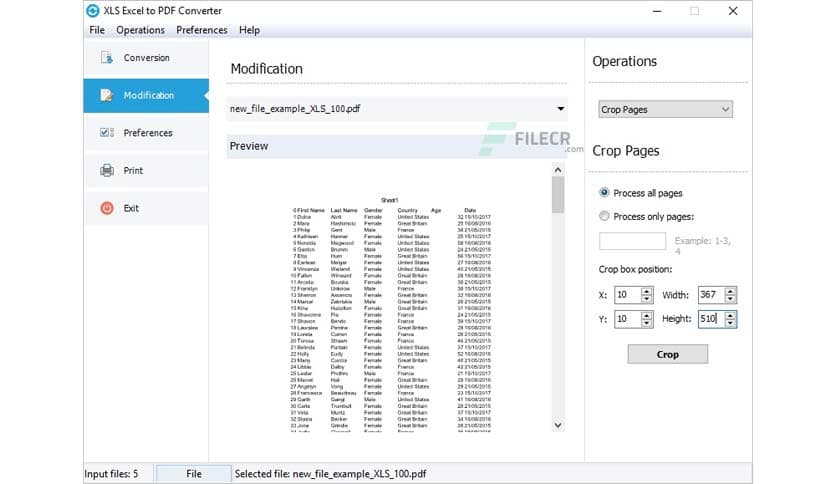The width and height of the screenshot is (836, 484).
Task: Increase the Height value with up arrow
Action: click(730, 315)
